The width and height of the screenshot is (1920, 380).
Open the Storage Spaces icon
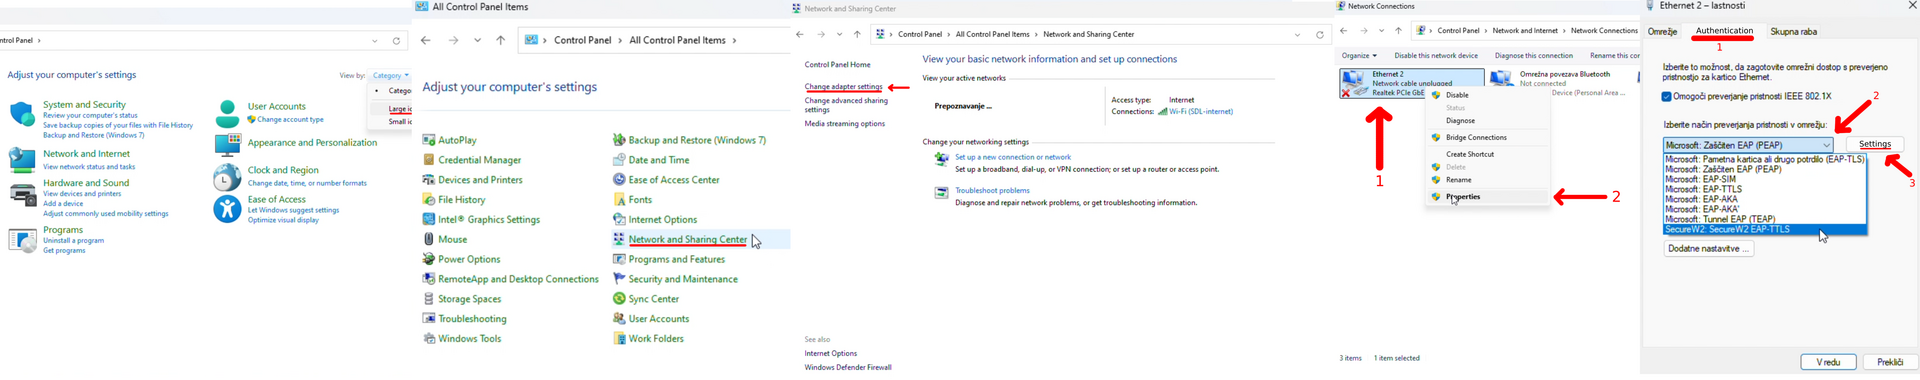tap(429, 299)
